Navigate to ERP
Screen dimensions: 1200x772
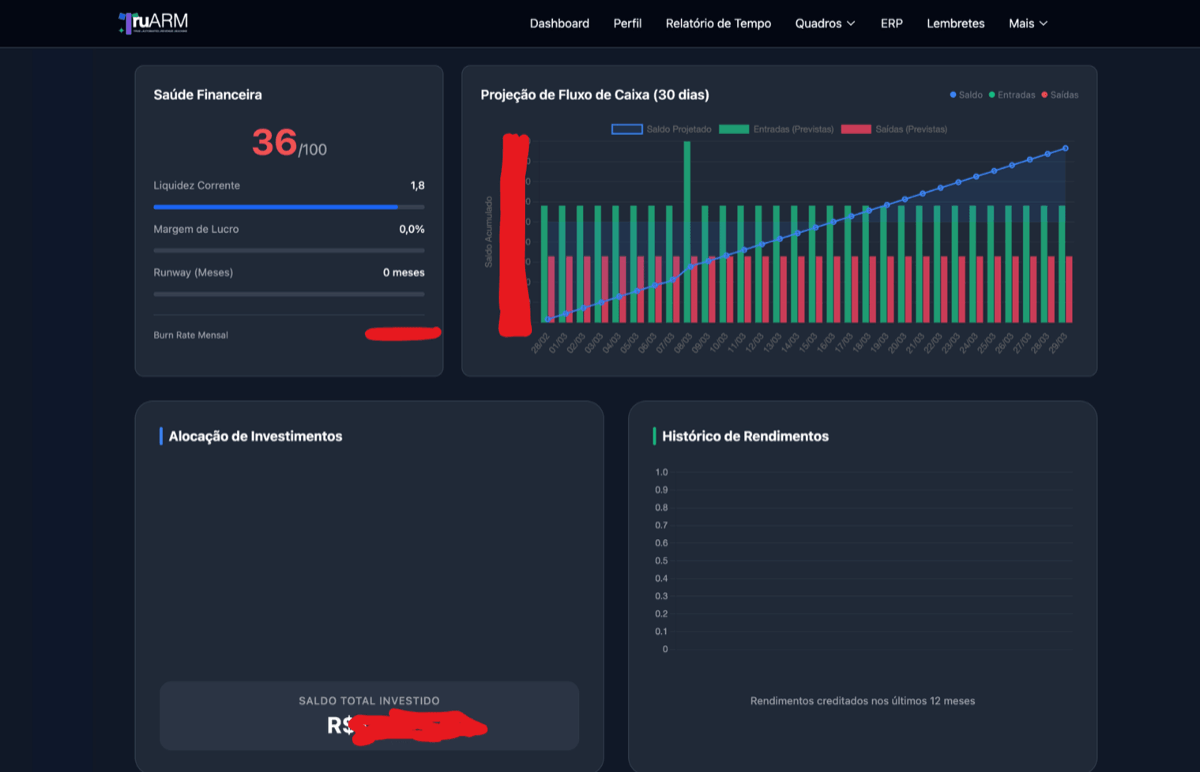click(891, 23)
